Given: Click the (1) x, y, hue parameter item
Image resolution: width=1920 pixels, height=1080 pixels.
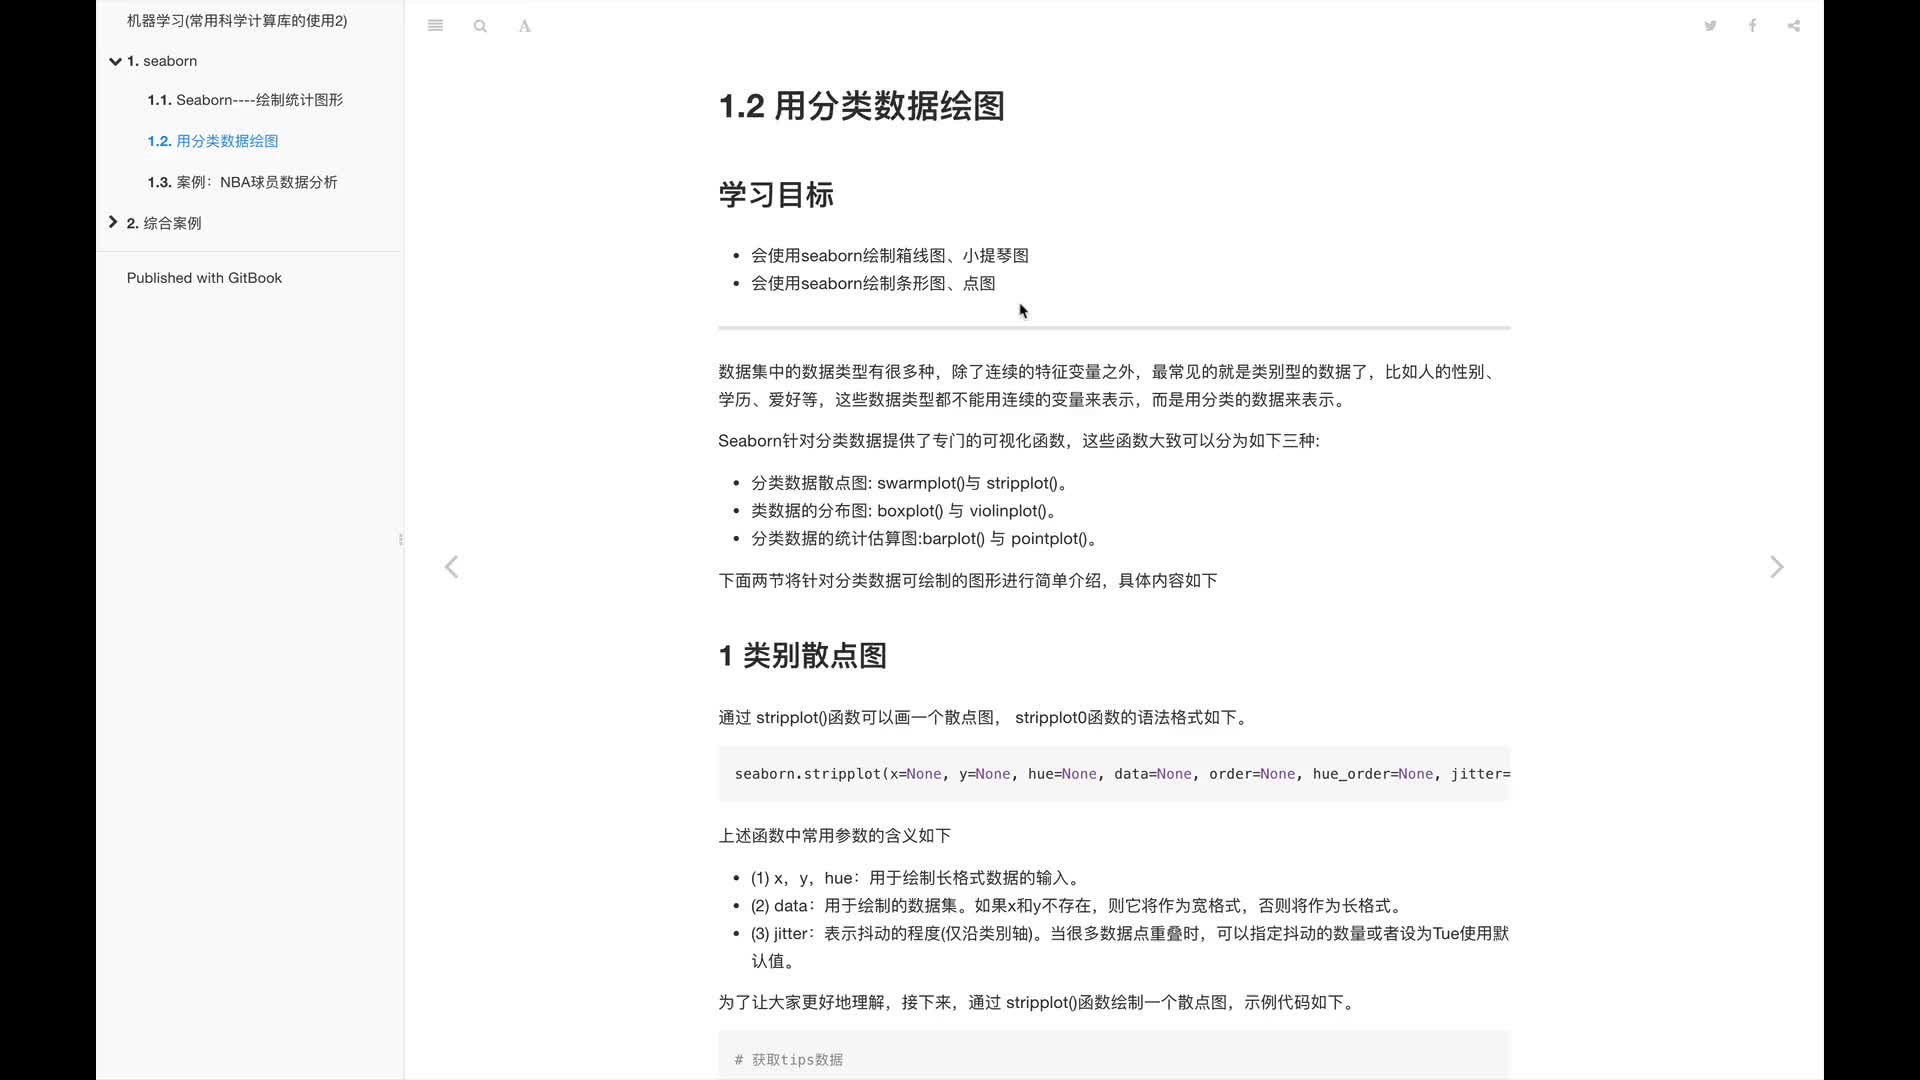Looking at the screenshot, I should pyautogui.click(x=918, y=878).
